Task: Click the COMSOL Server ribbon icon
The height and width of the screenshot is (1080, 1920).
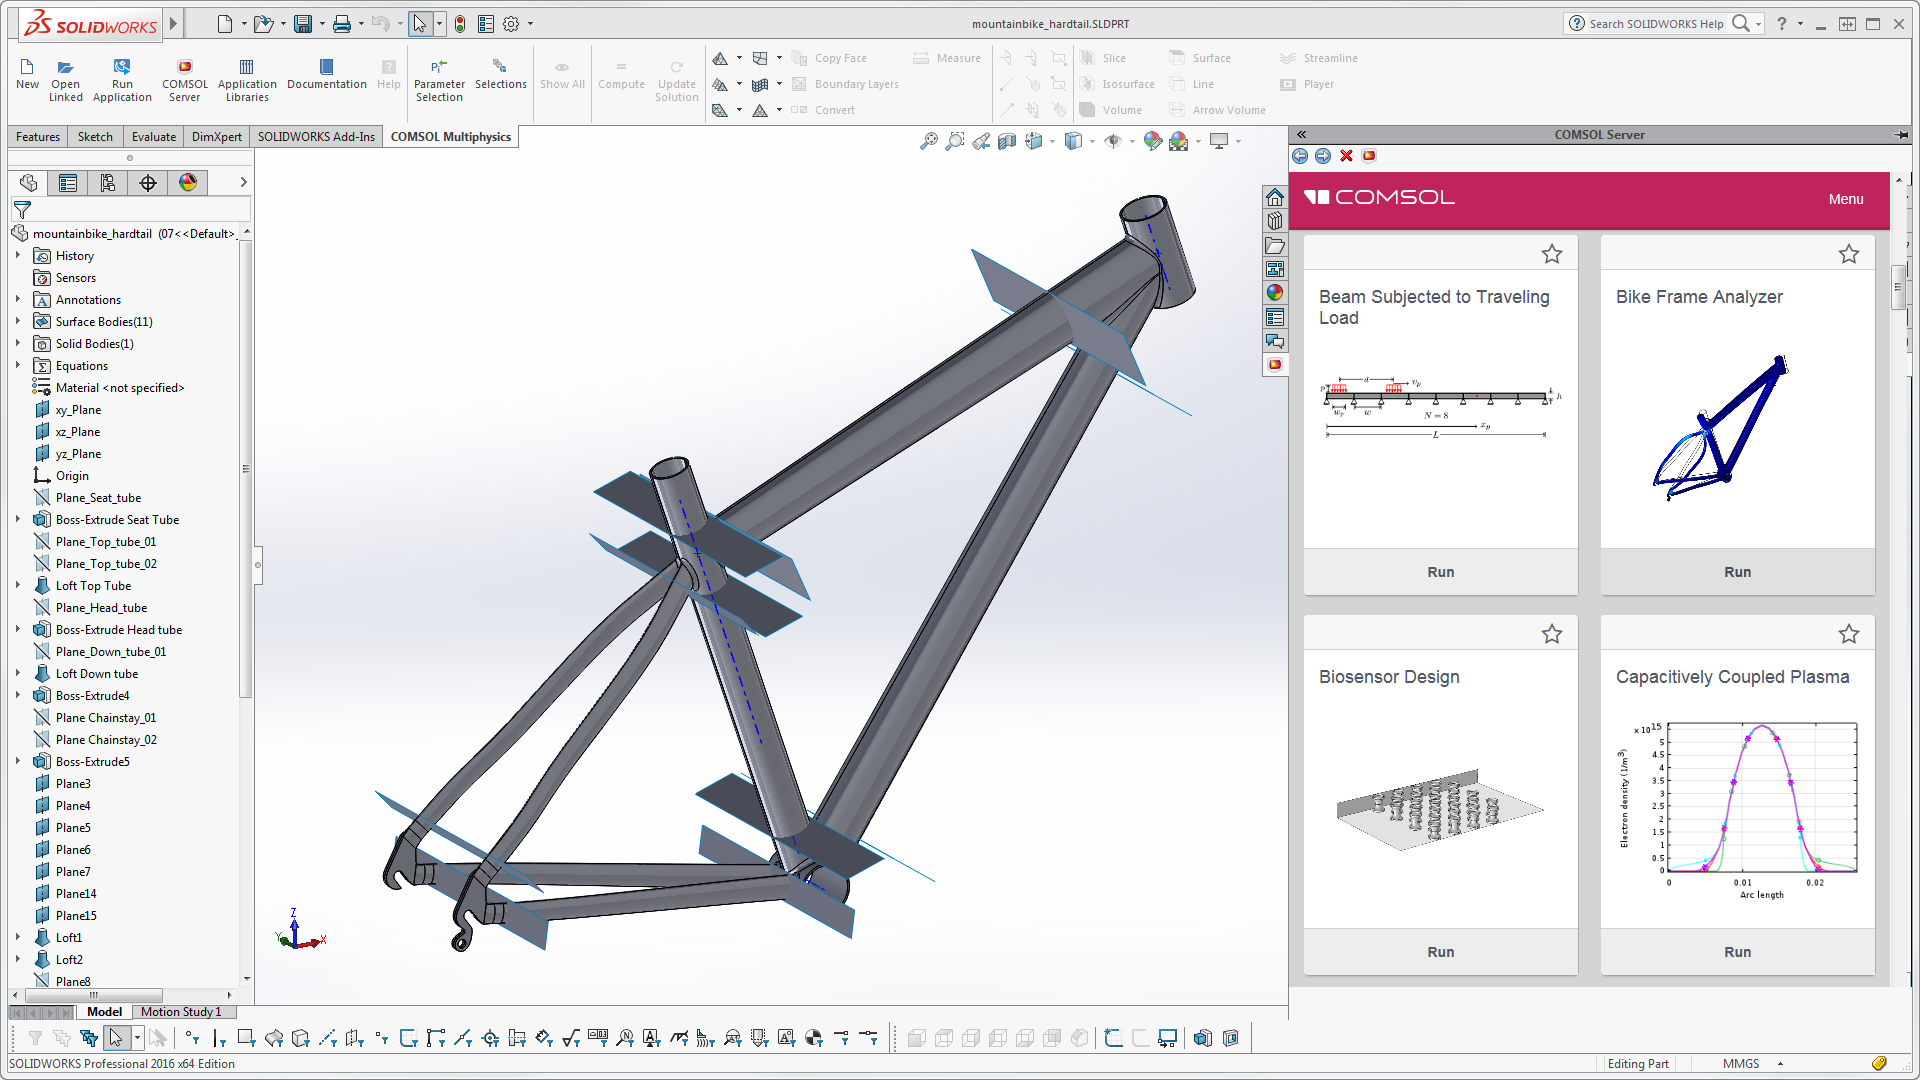Action: tap(185, 78)
